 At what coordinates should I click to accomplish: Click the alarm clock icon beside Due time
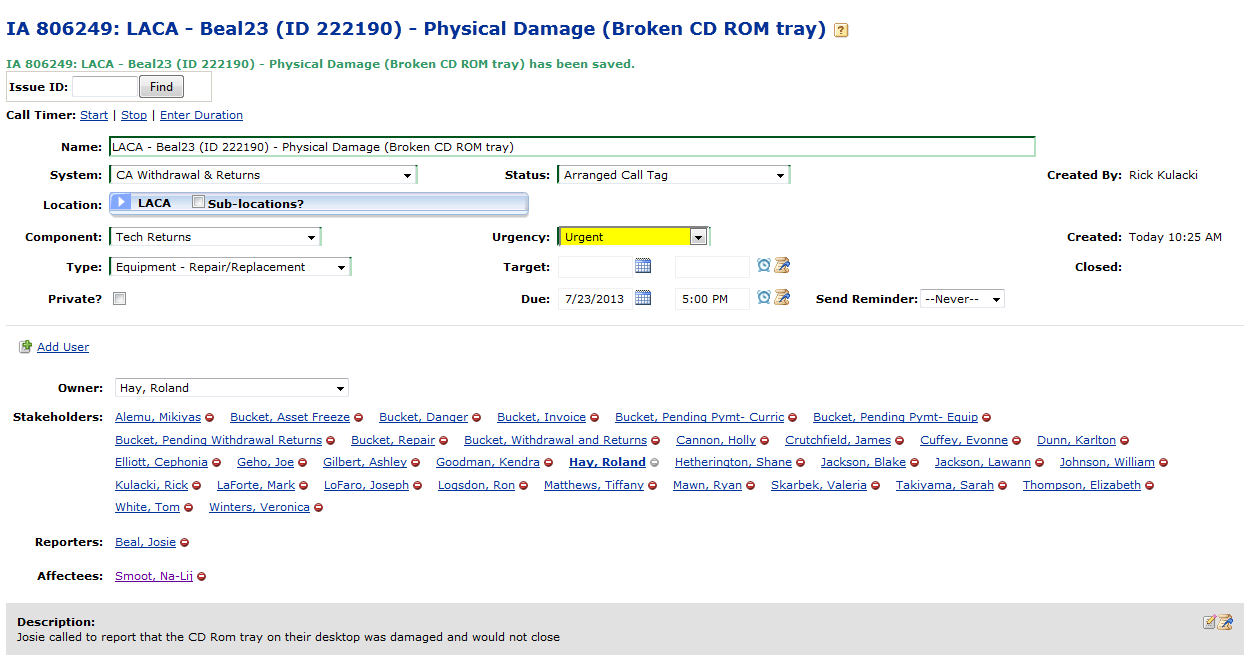(764, 298)
